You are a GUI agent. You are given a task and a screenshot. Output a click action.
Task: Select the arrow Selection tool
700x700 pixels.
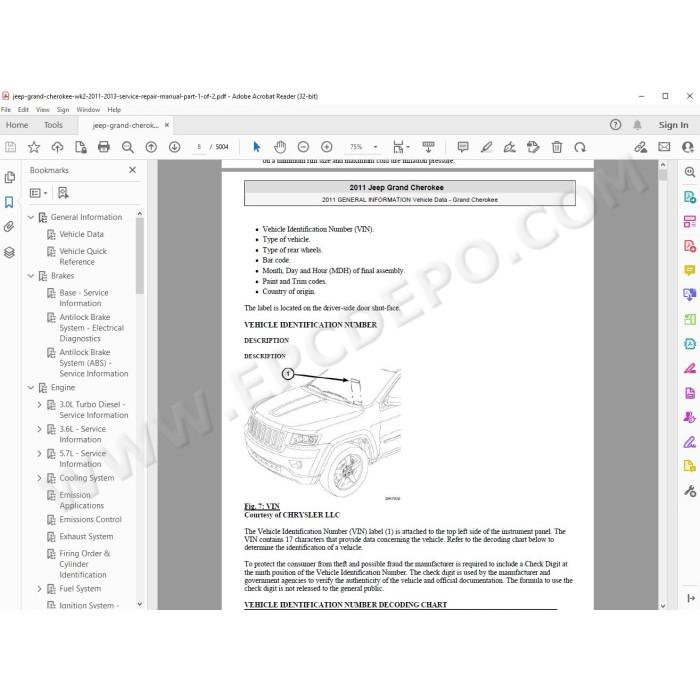tap(256, 147)
